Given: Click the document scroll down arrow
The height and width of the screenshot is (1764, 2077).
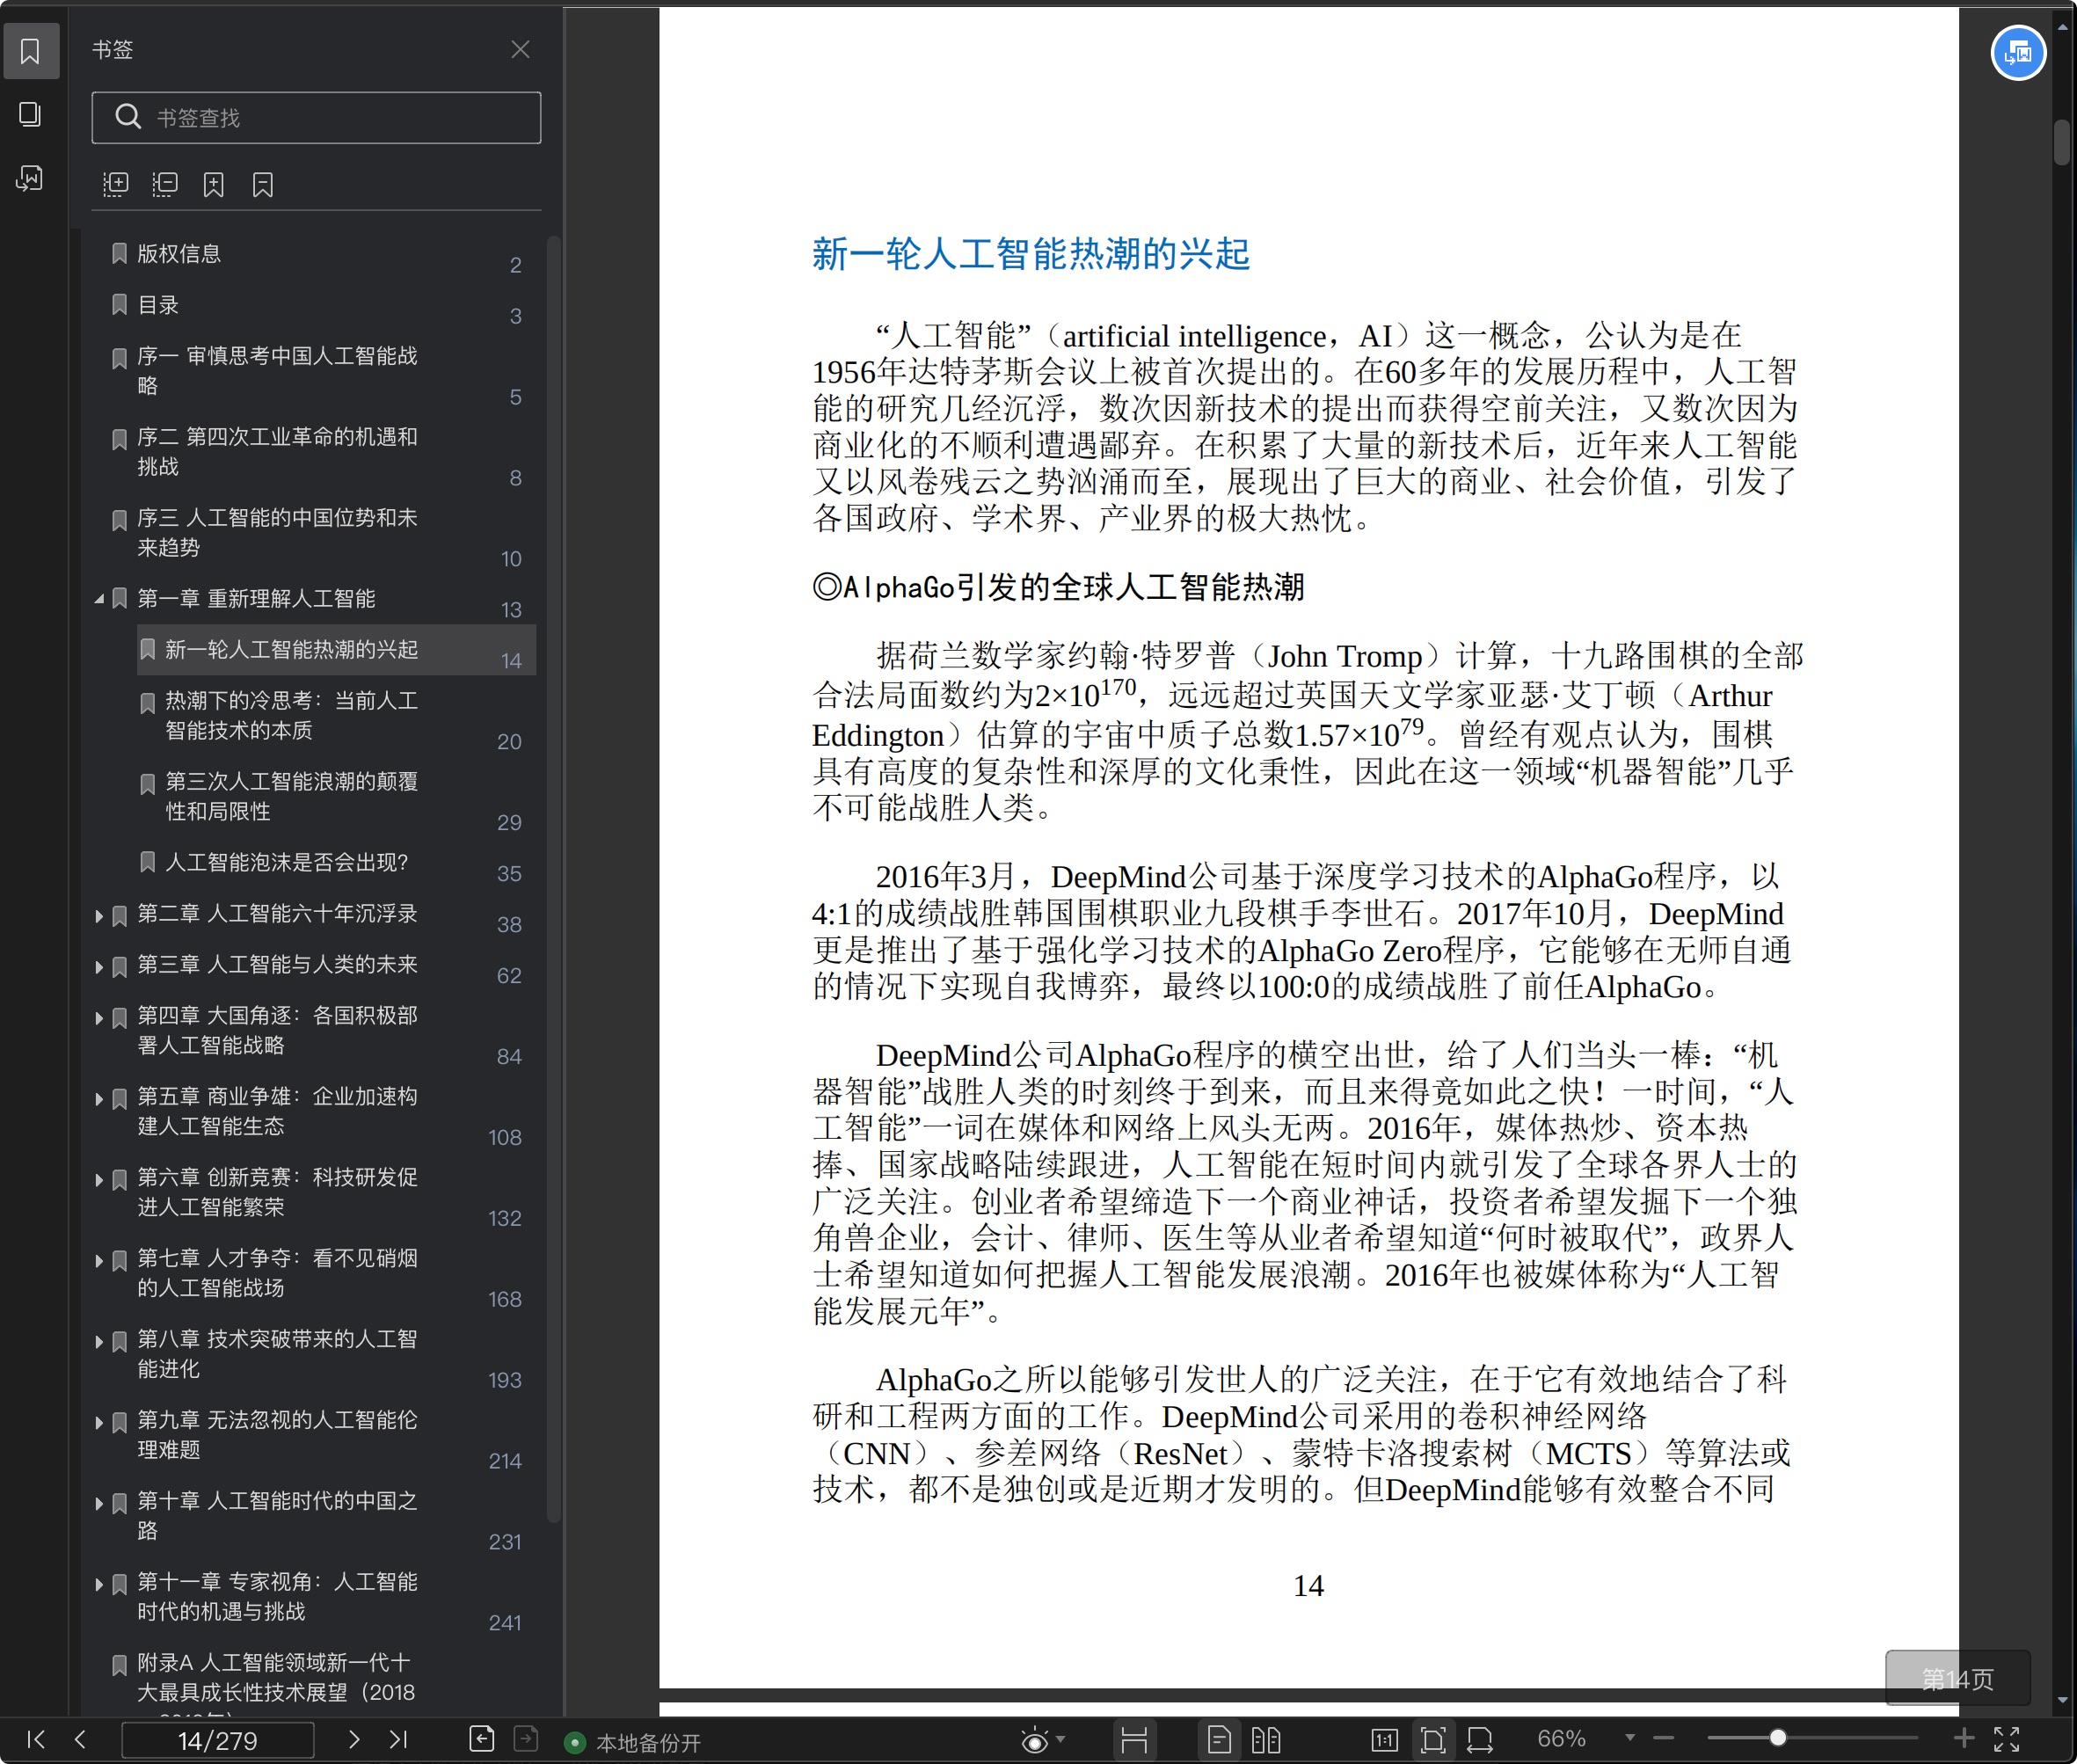Looking at the screenshot, I should (x=2062, y=1699).
